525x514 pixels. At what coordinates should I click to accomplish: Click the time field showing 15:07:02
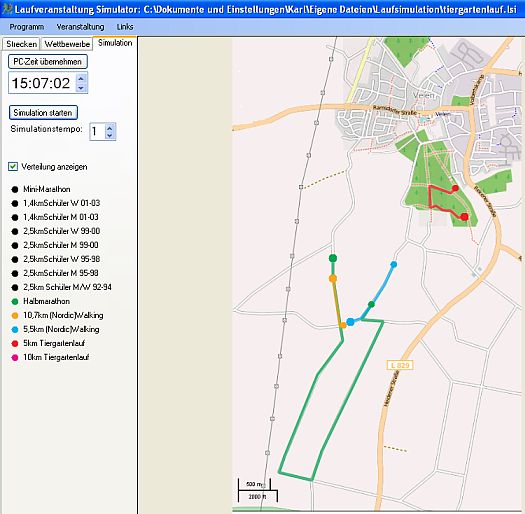(42, 83)
